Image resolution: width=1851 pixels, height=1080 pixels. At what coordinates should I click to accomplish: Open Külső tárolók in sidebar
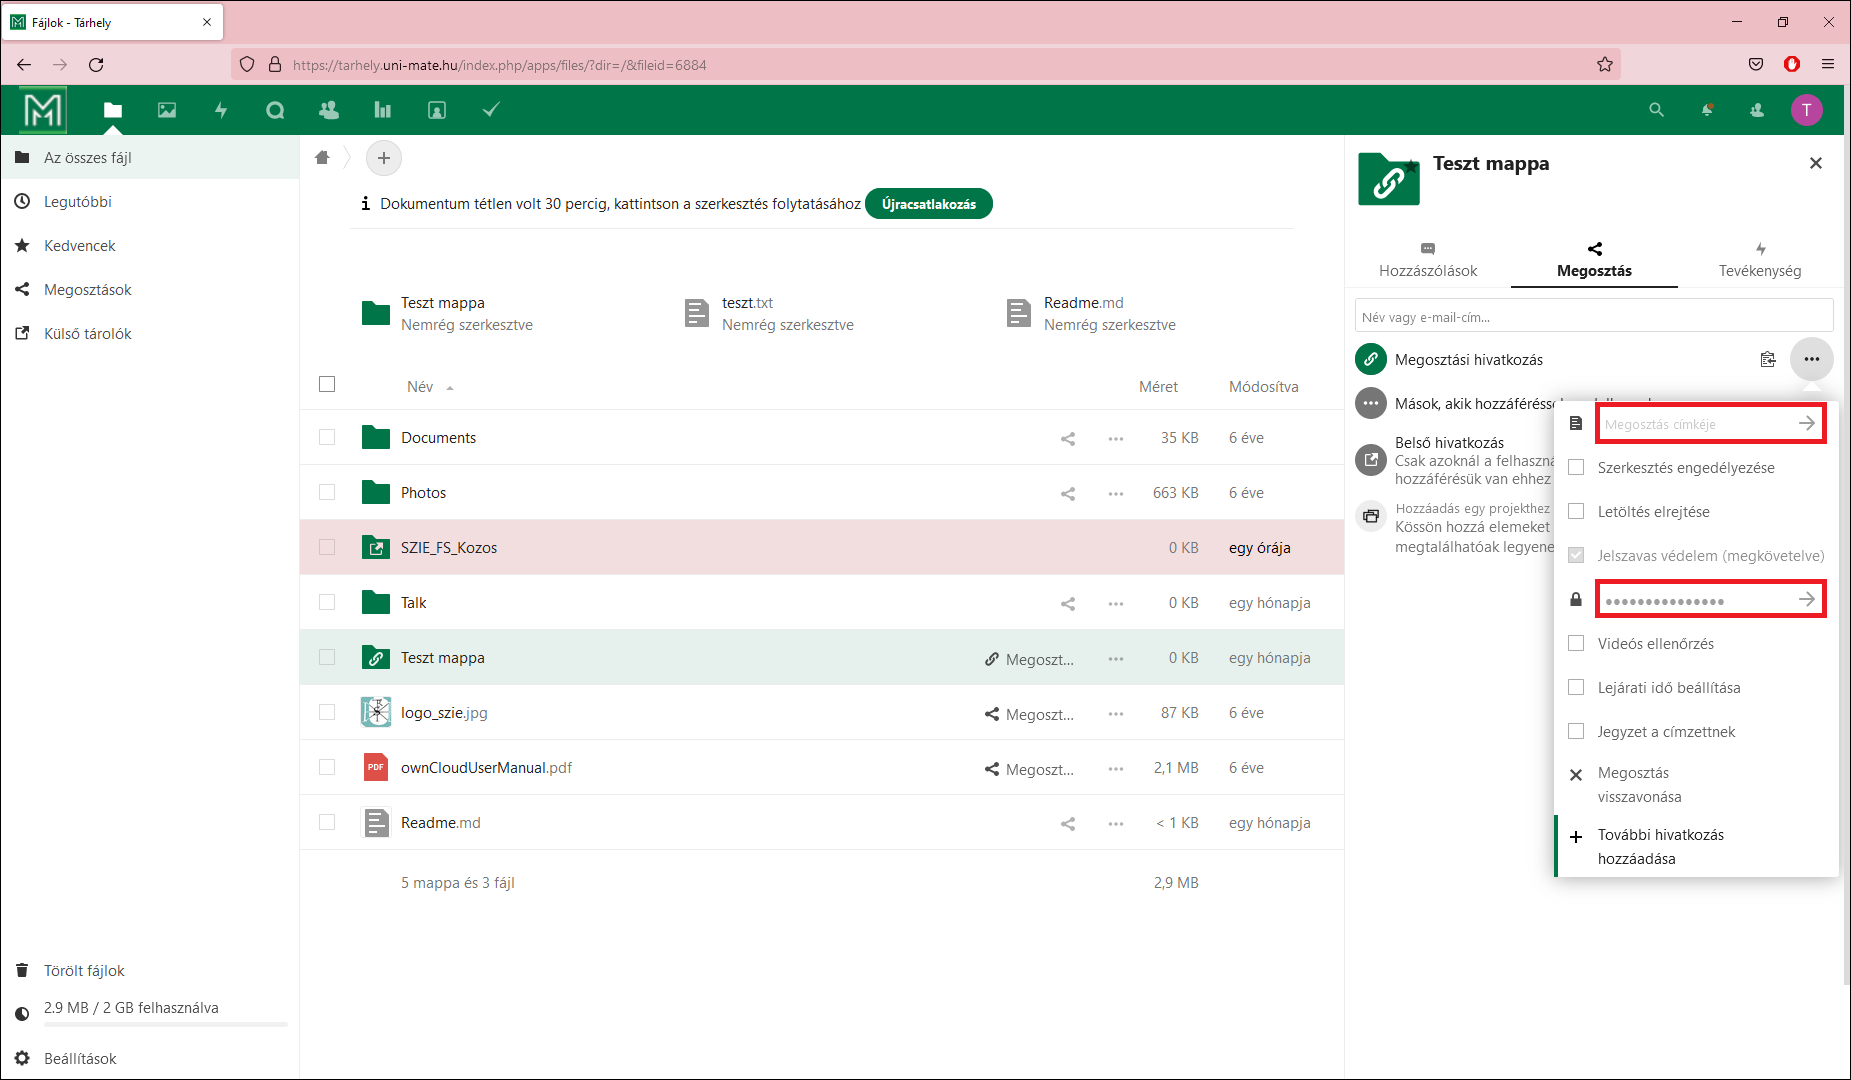click(150, 334)
